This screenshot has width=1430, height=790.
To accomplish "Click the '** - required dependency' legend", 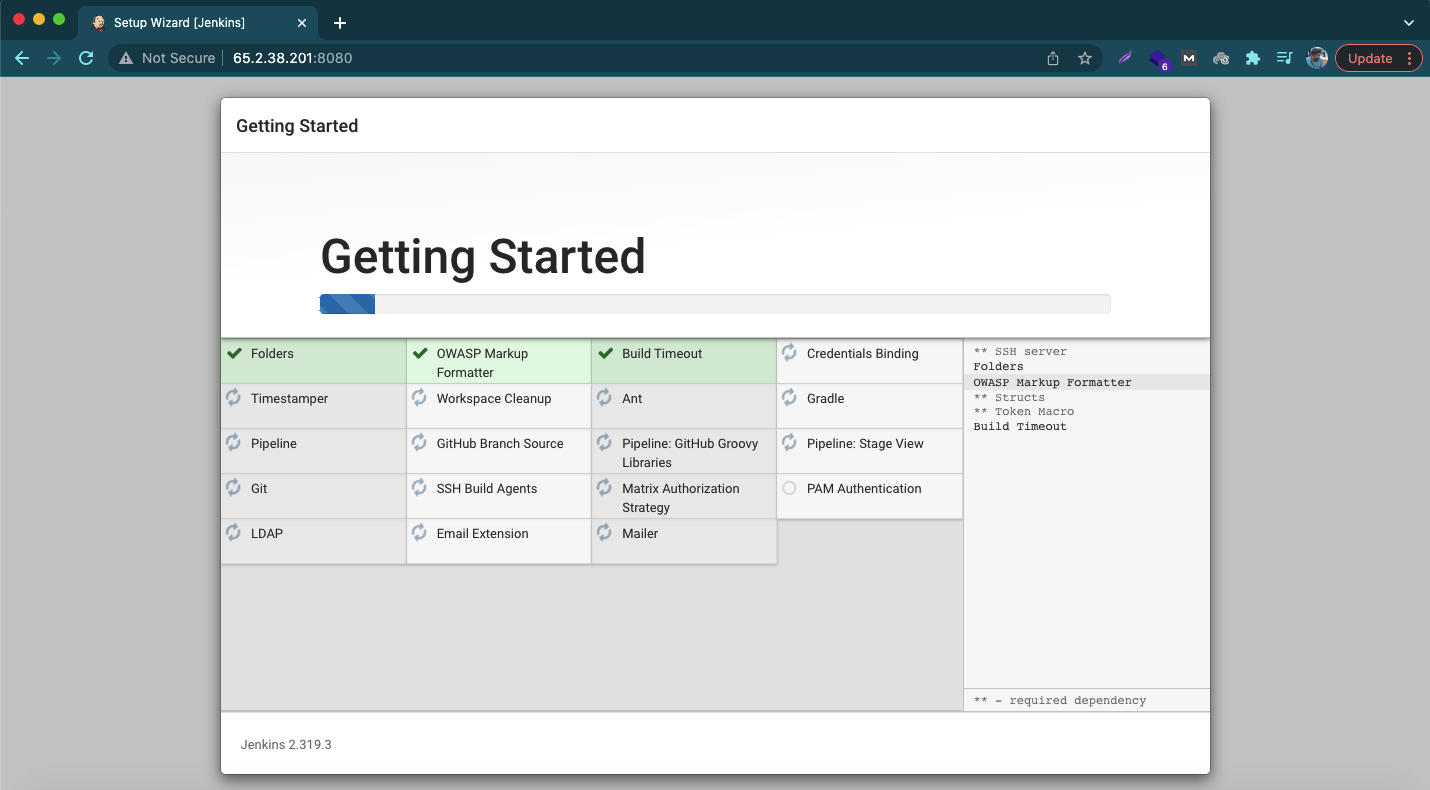I will 1060,700.
